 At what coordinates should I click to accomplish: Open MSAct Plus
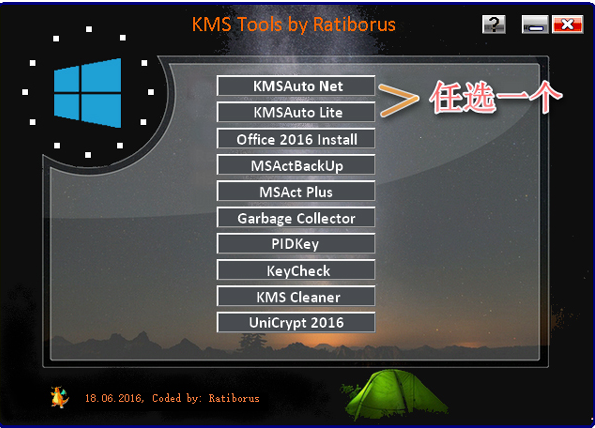(x=296, y=191)
